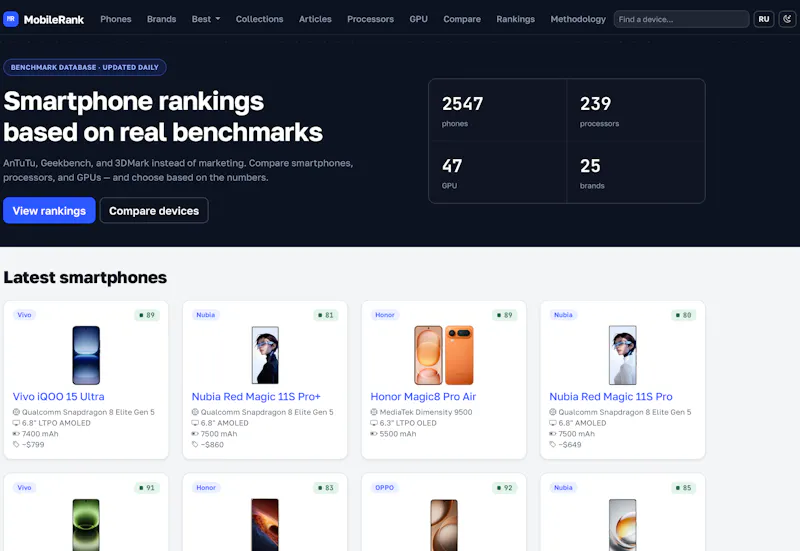Screen dimensions: 800x551
Task: Click the Honor tag on the score 83 card
Action: pos(206,487)
